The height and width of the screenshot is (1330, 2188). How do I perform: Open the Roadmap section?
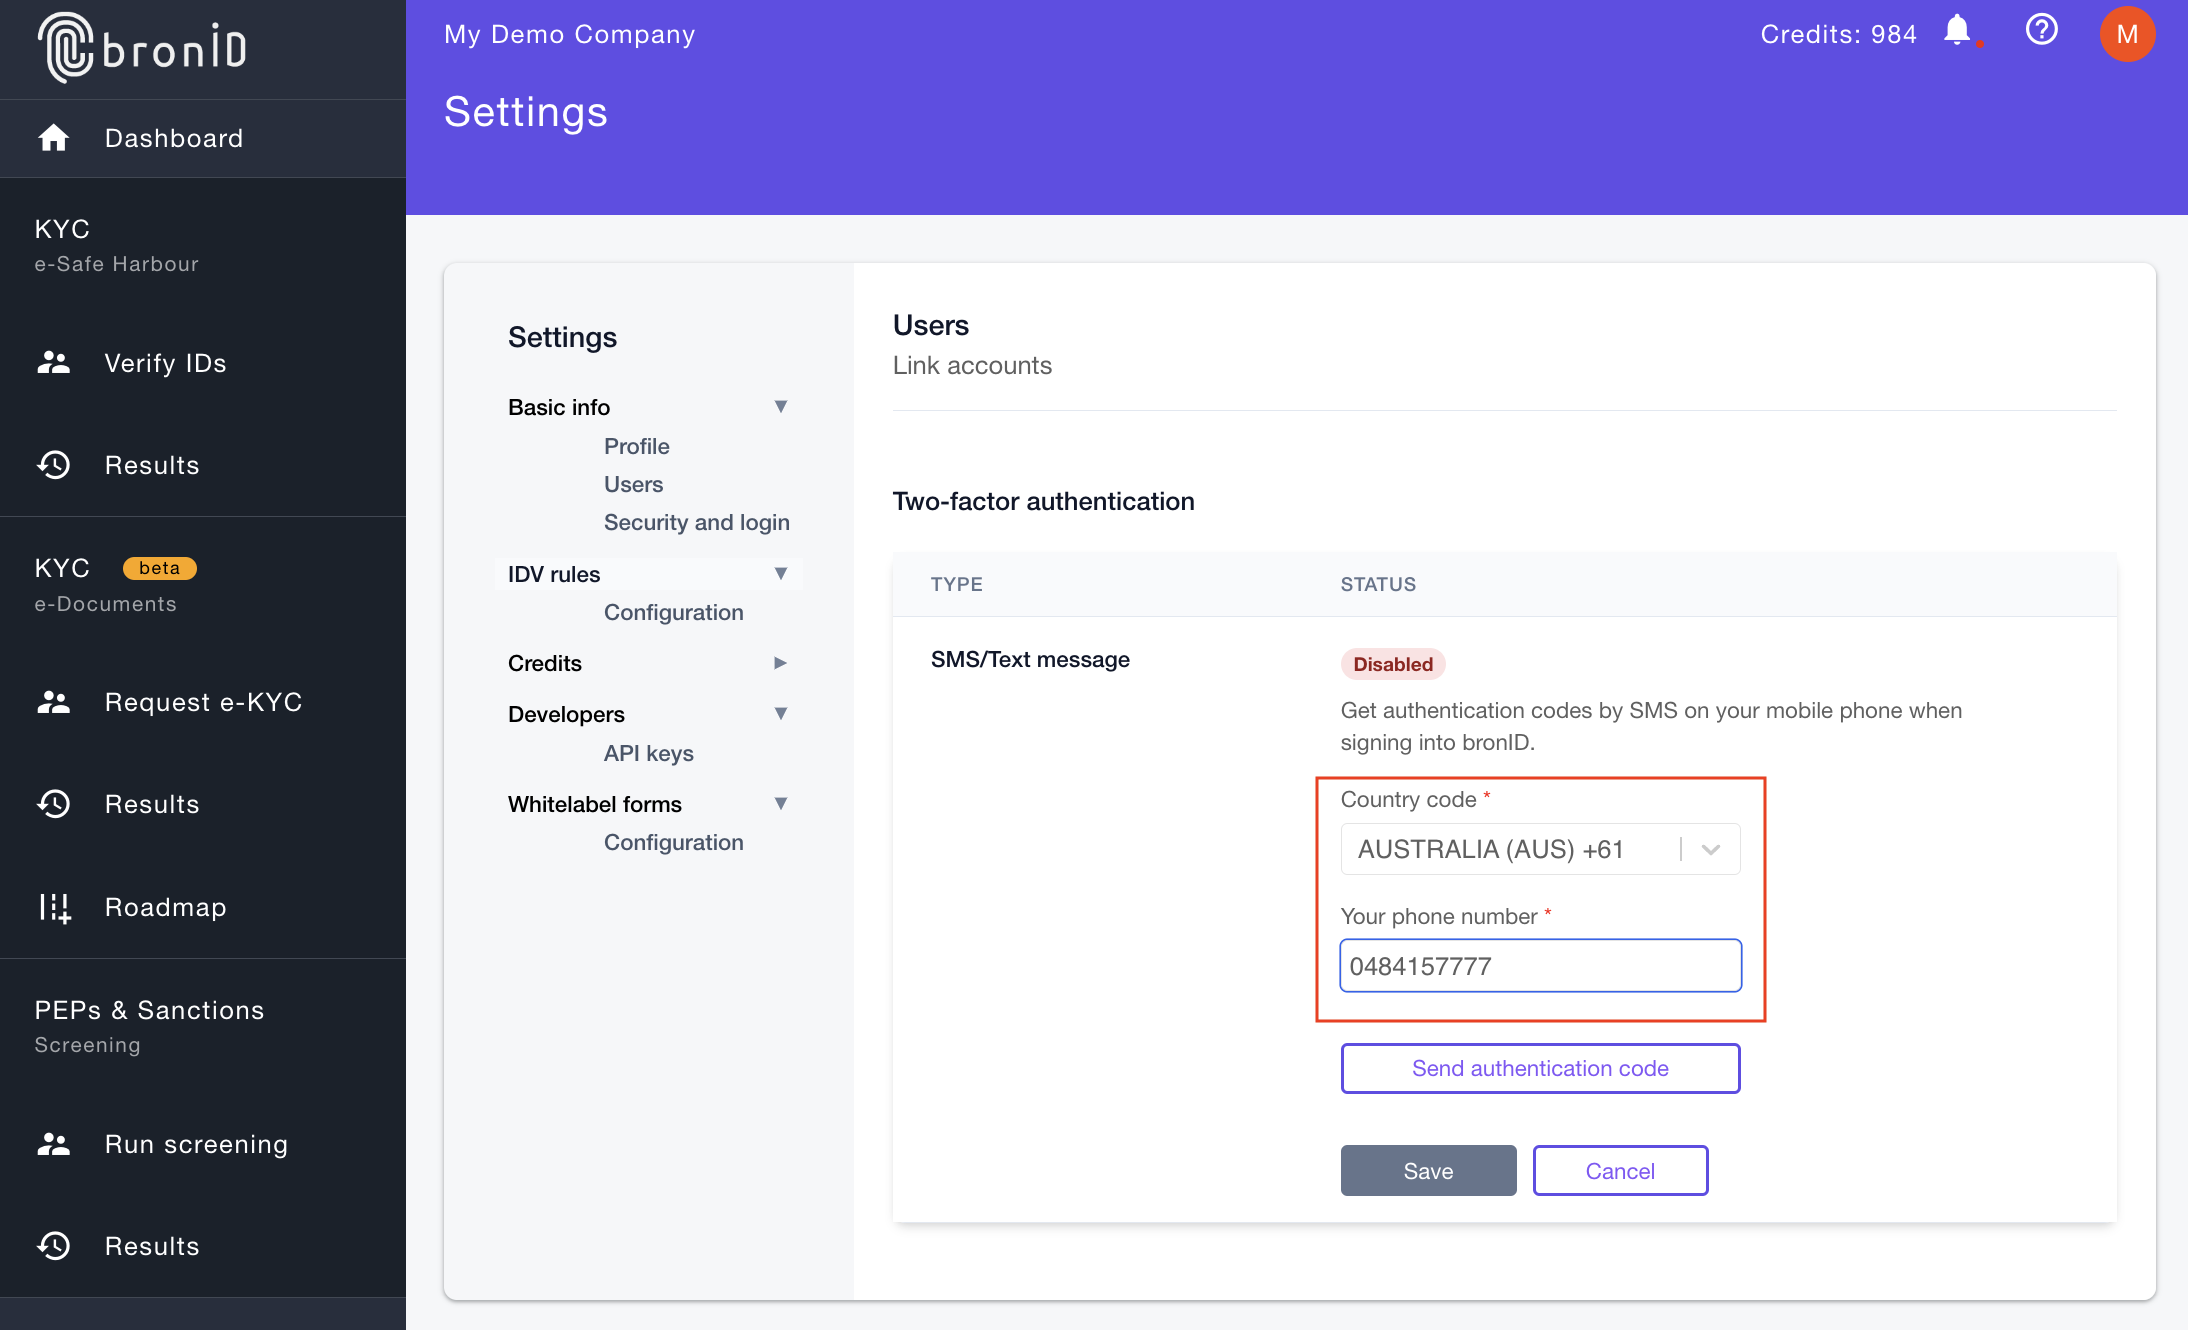point(164,907)
